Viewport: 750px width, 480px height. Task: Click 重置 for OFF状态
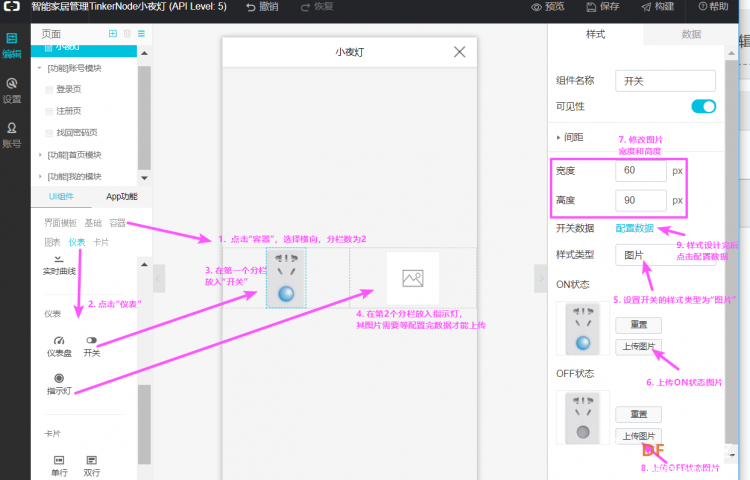[x=639, y=415]
